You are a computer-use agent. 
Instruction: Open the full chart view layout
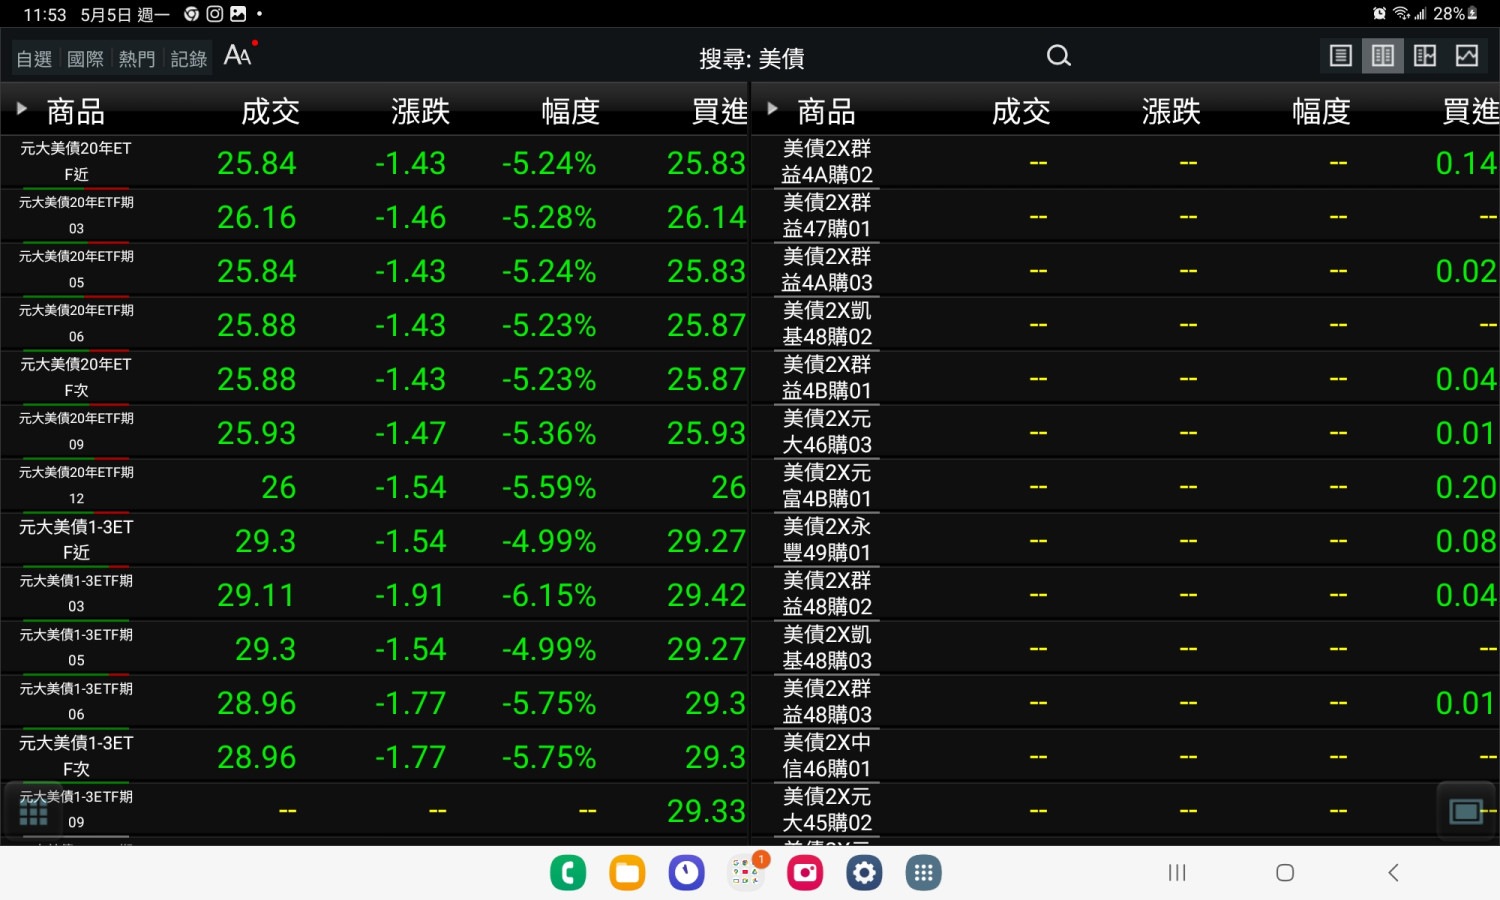pos(1467,56)
